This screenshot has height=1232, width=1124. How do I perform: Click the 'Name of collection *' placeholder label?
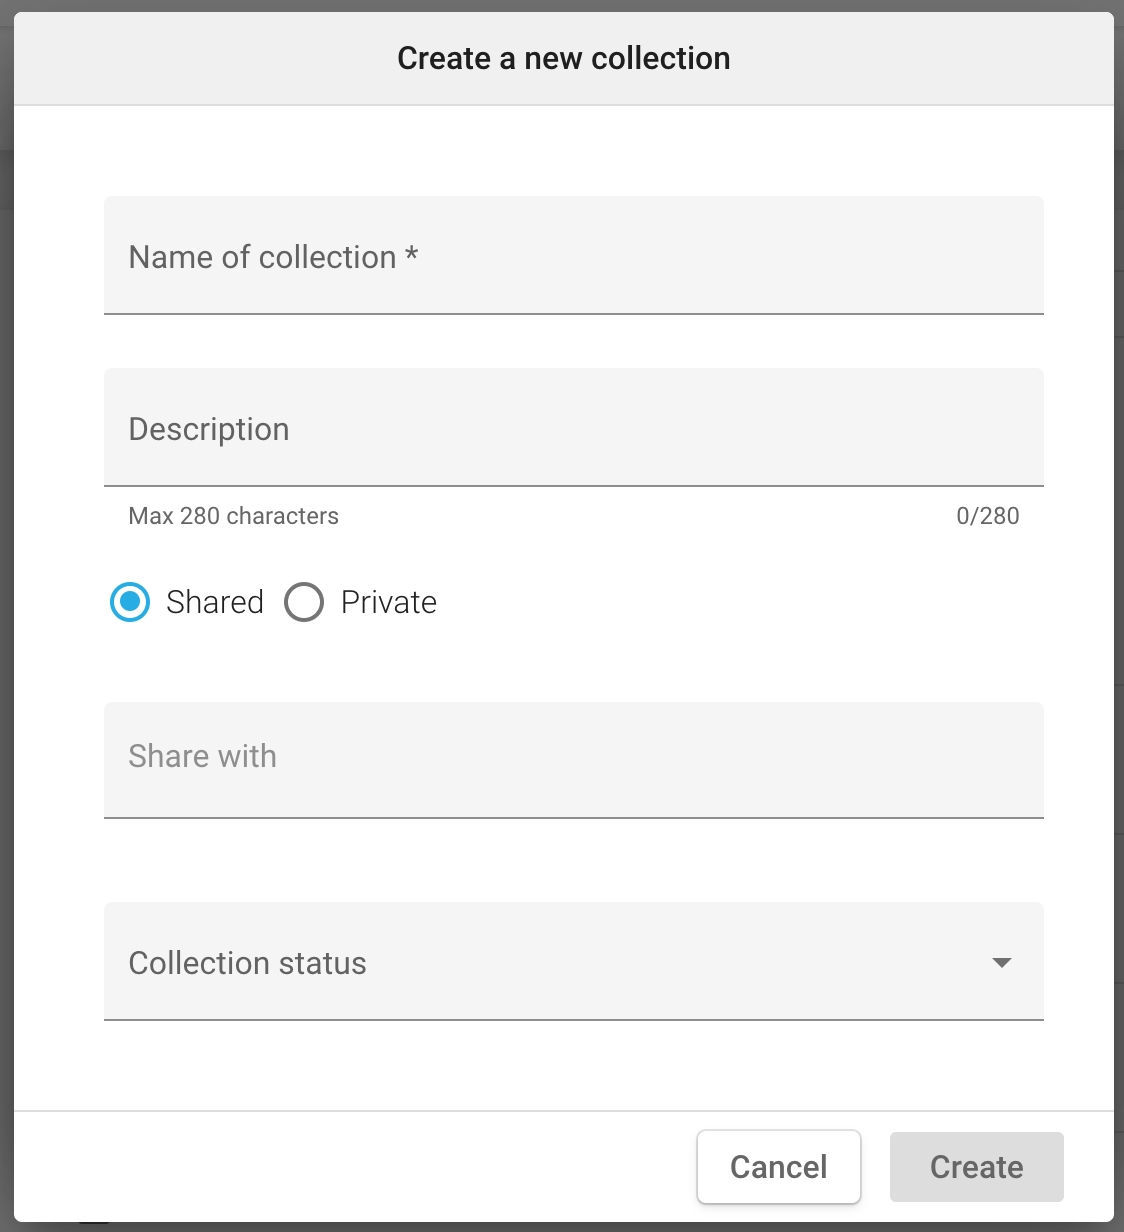coord(262,257)
